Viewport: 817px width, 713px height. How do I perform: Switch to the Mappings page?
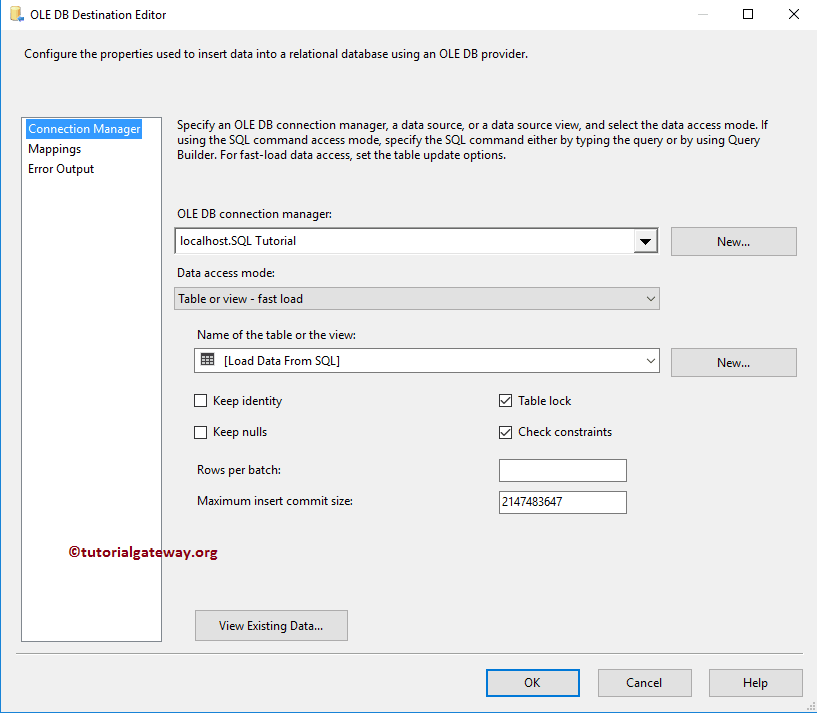tap(55, 149)
